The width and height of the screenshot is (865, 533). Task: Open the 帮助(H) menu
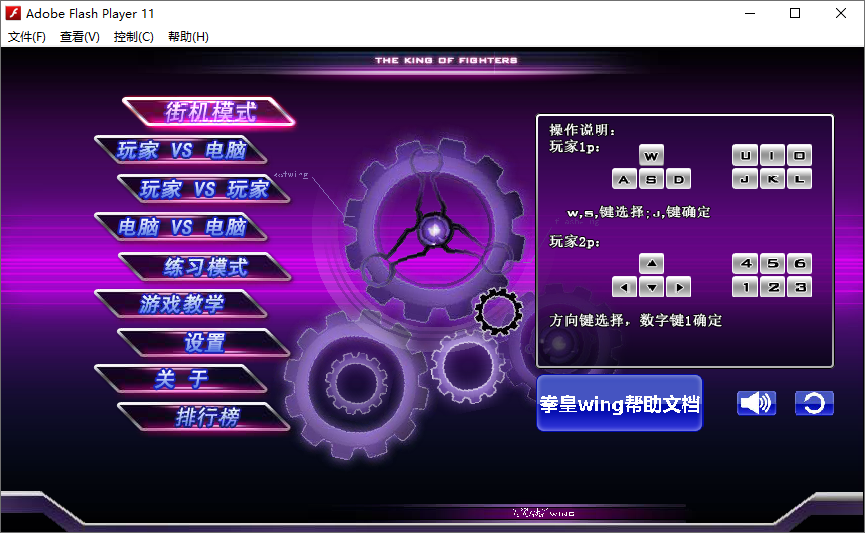coord(188,36)
